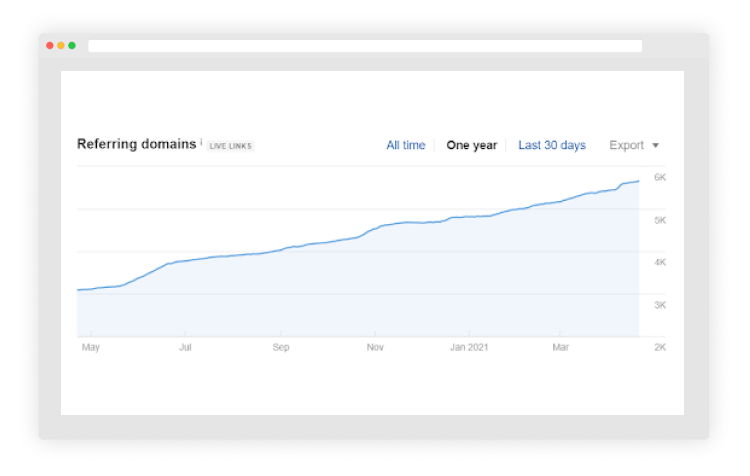The image size is (750, 476).
Task: Click the LIVE LINKS badge
Action: (231, 146)
